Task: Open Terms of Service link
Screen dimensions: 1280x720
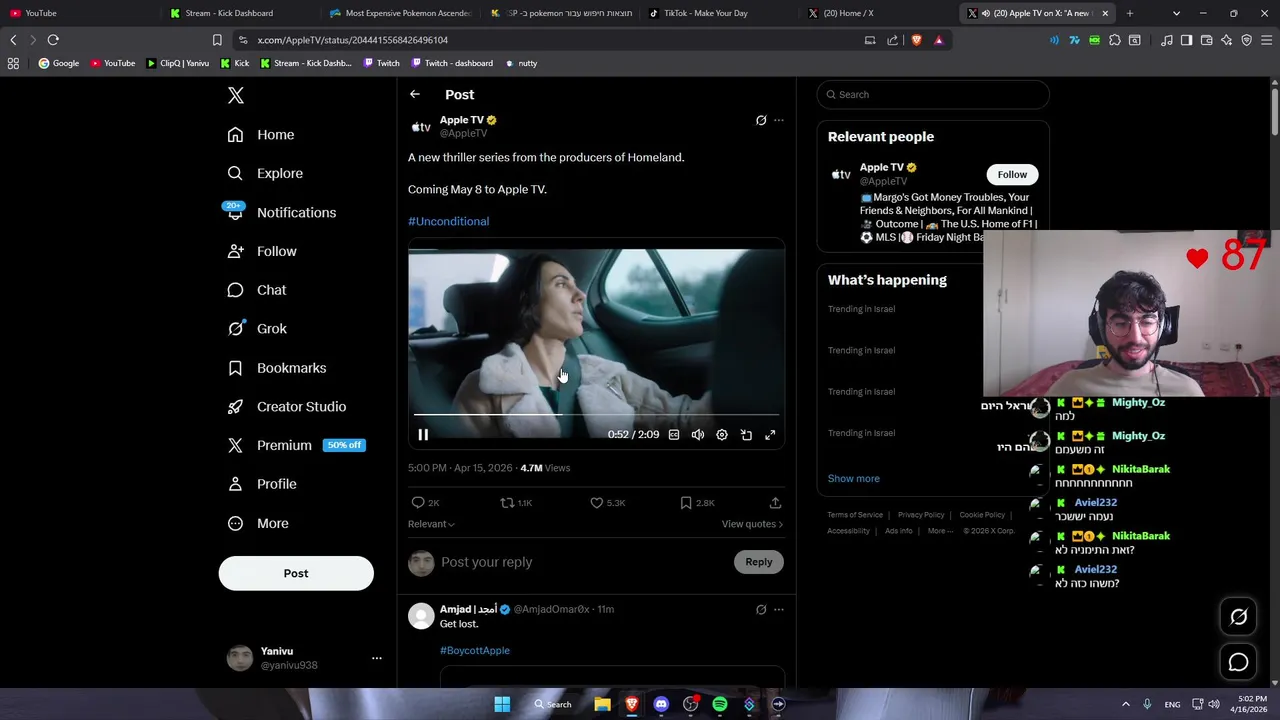Action: 855,515
